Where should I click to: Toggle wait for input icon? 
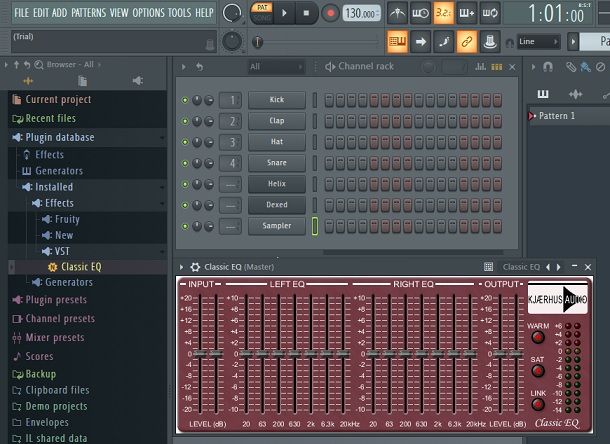(x=420, y=13)
